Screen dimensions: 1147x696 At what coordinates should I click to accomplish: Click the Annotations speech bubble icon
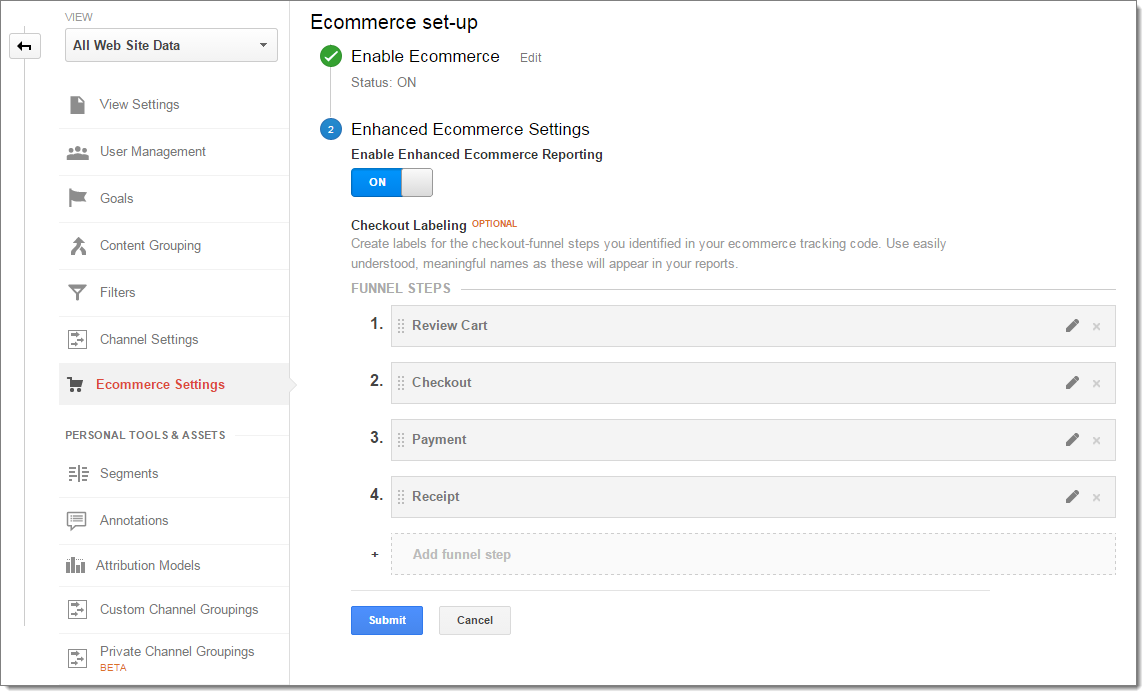(x=77, y=520)
